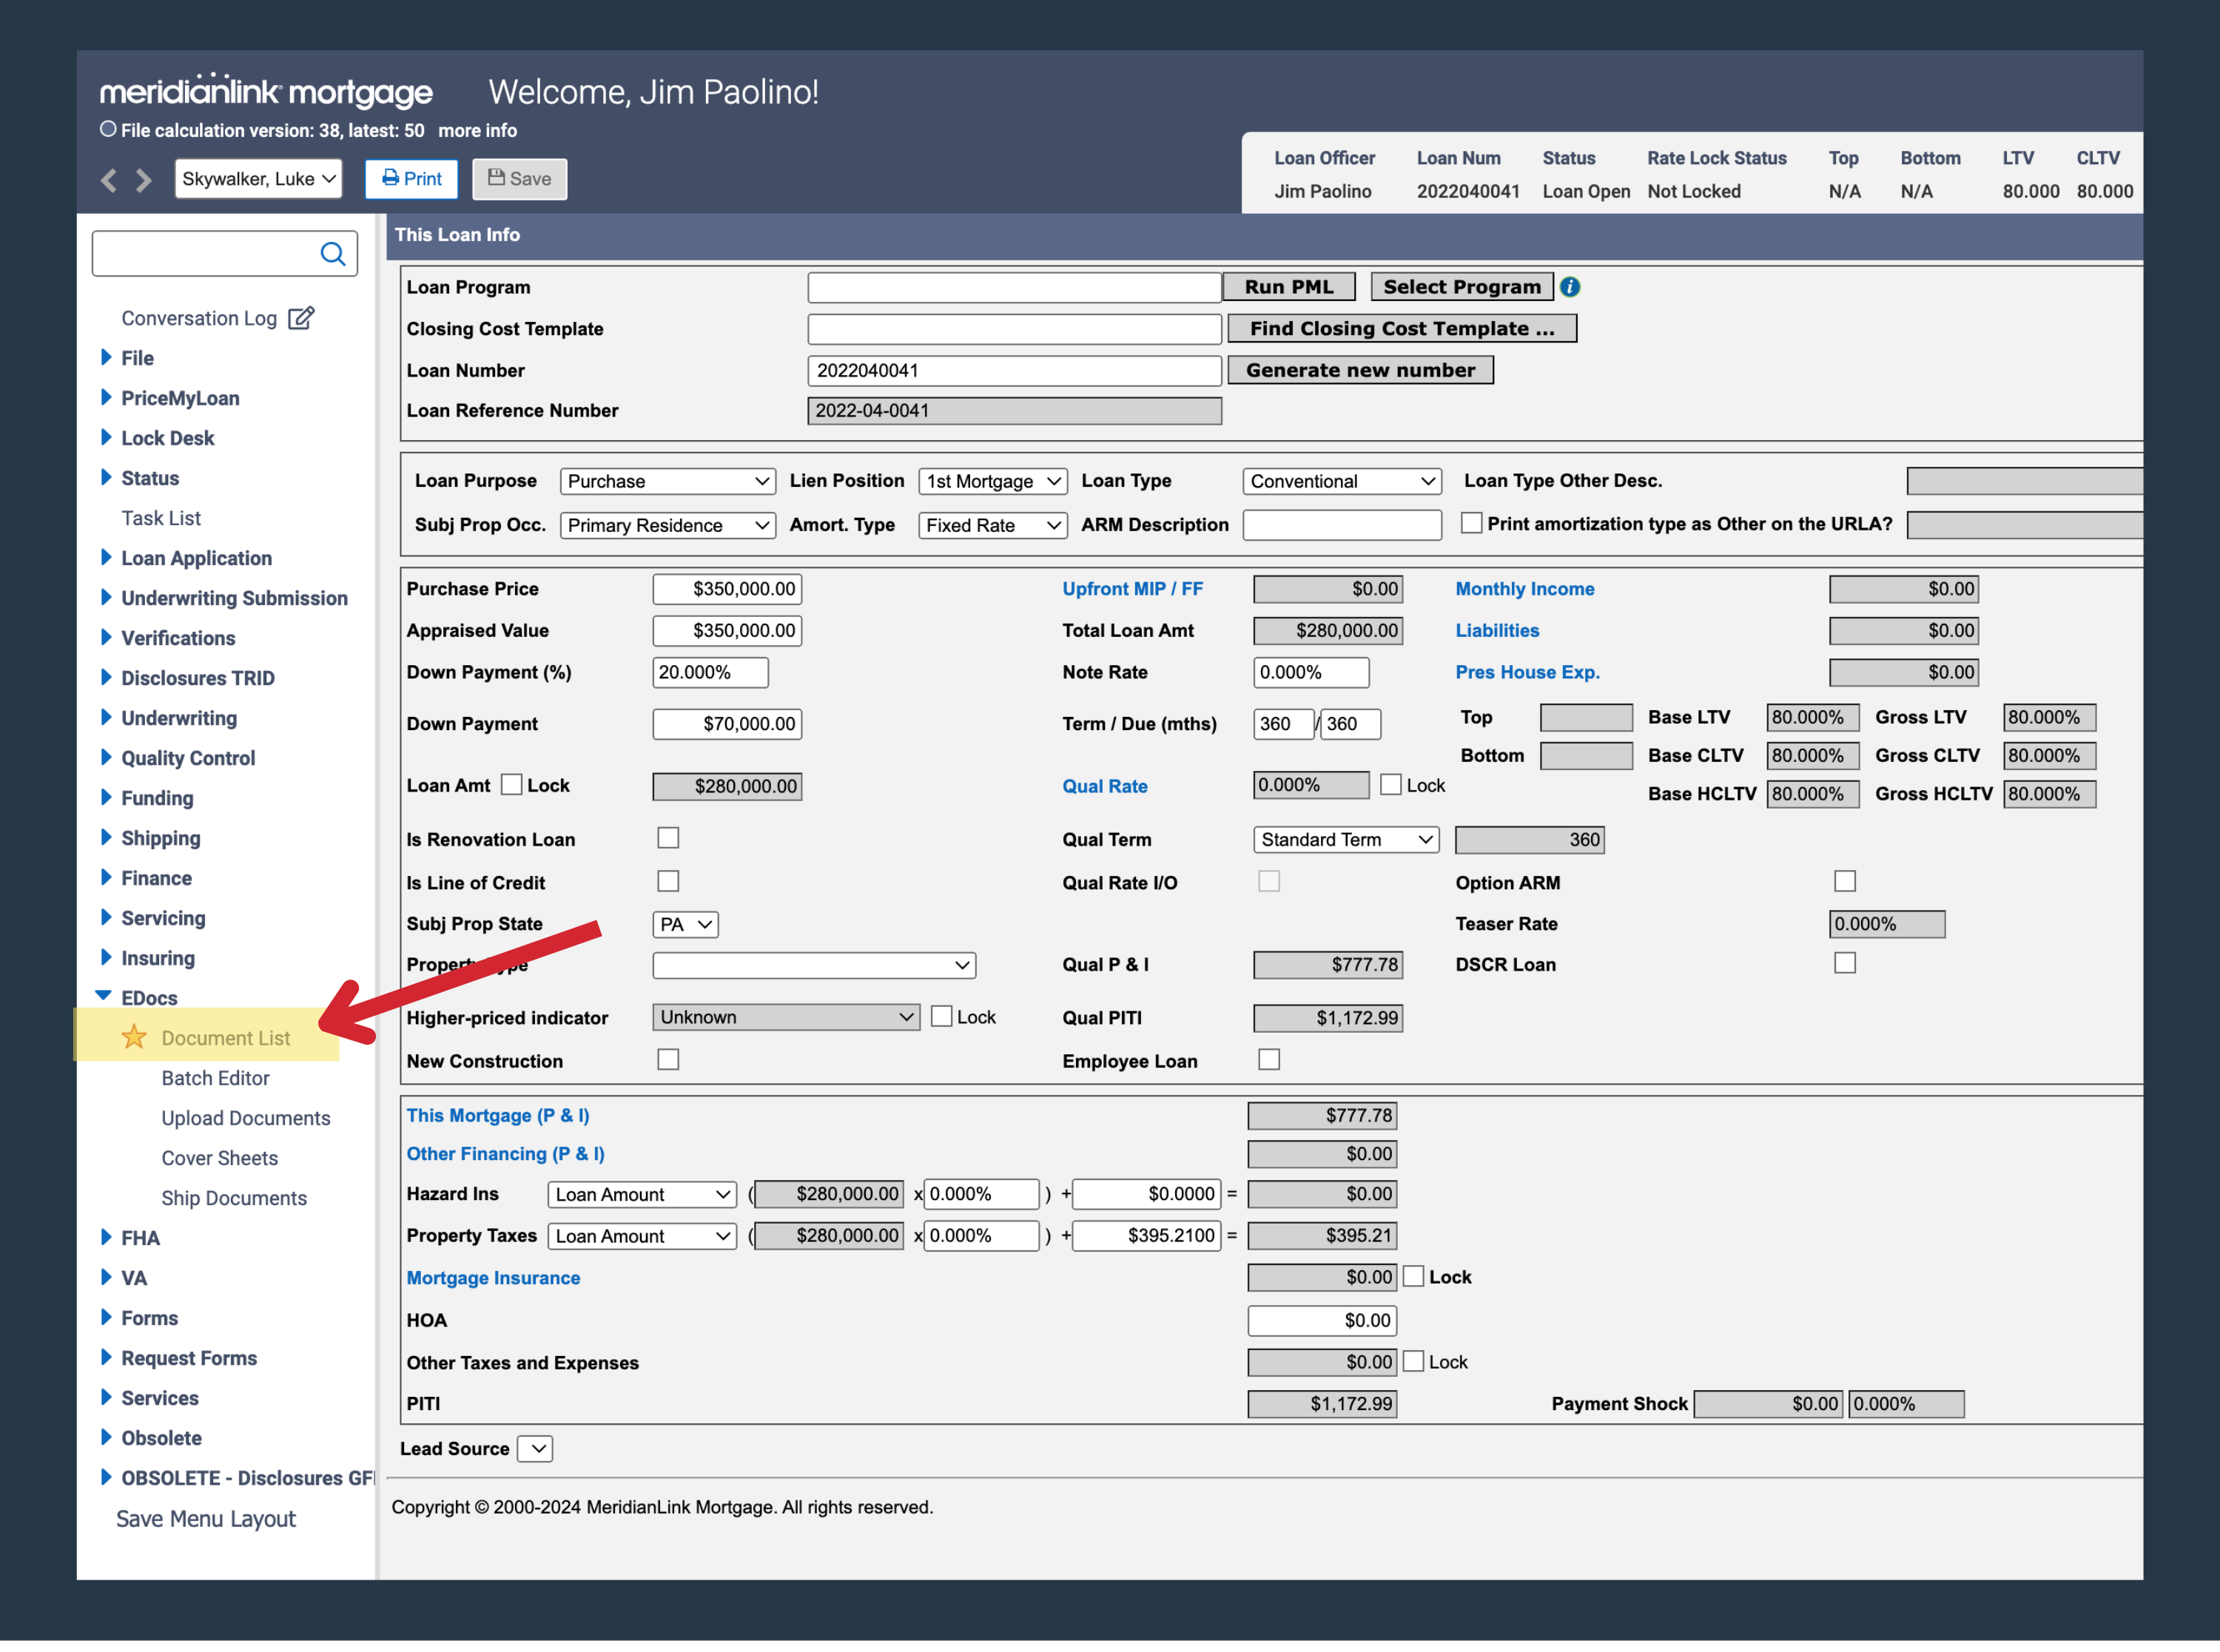
Task: Open the Qual Rate link
Action: tap(1104, 786)
